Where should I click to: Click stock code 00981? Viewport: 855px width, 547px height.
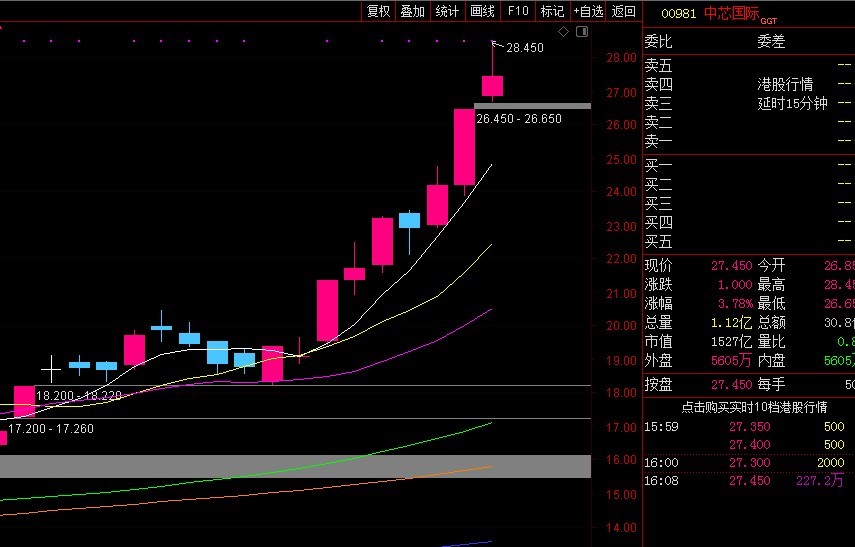coord(678,14)
